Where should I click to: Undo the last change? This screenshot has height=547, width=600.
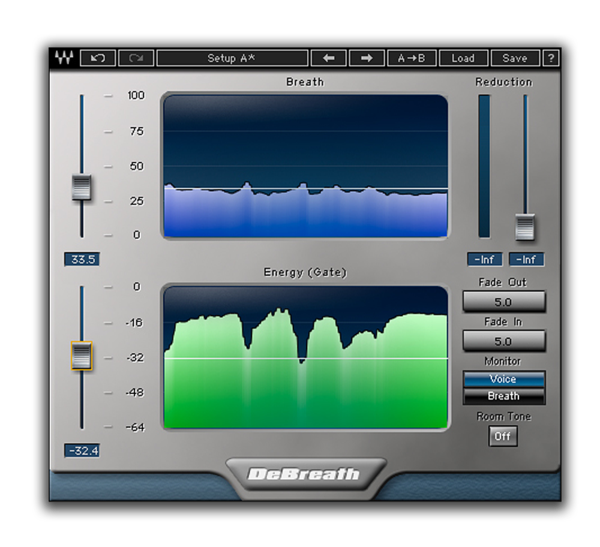tap(98, 58)
